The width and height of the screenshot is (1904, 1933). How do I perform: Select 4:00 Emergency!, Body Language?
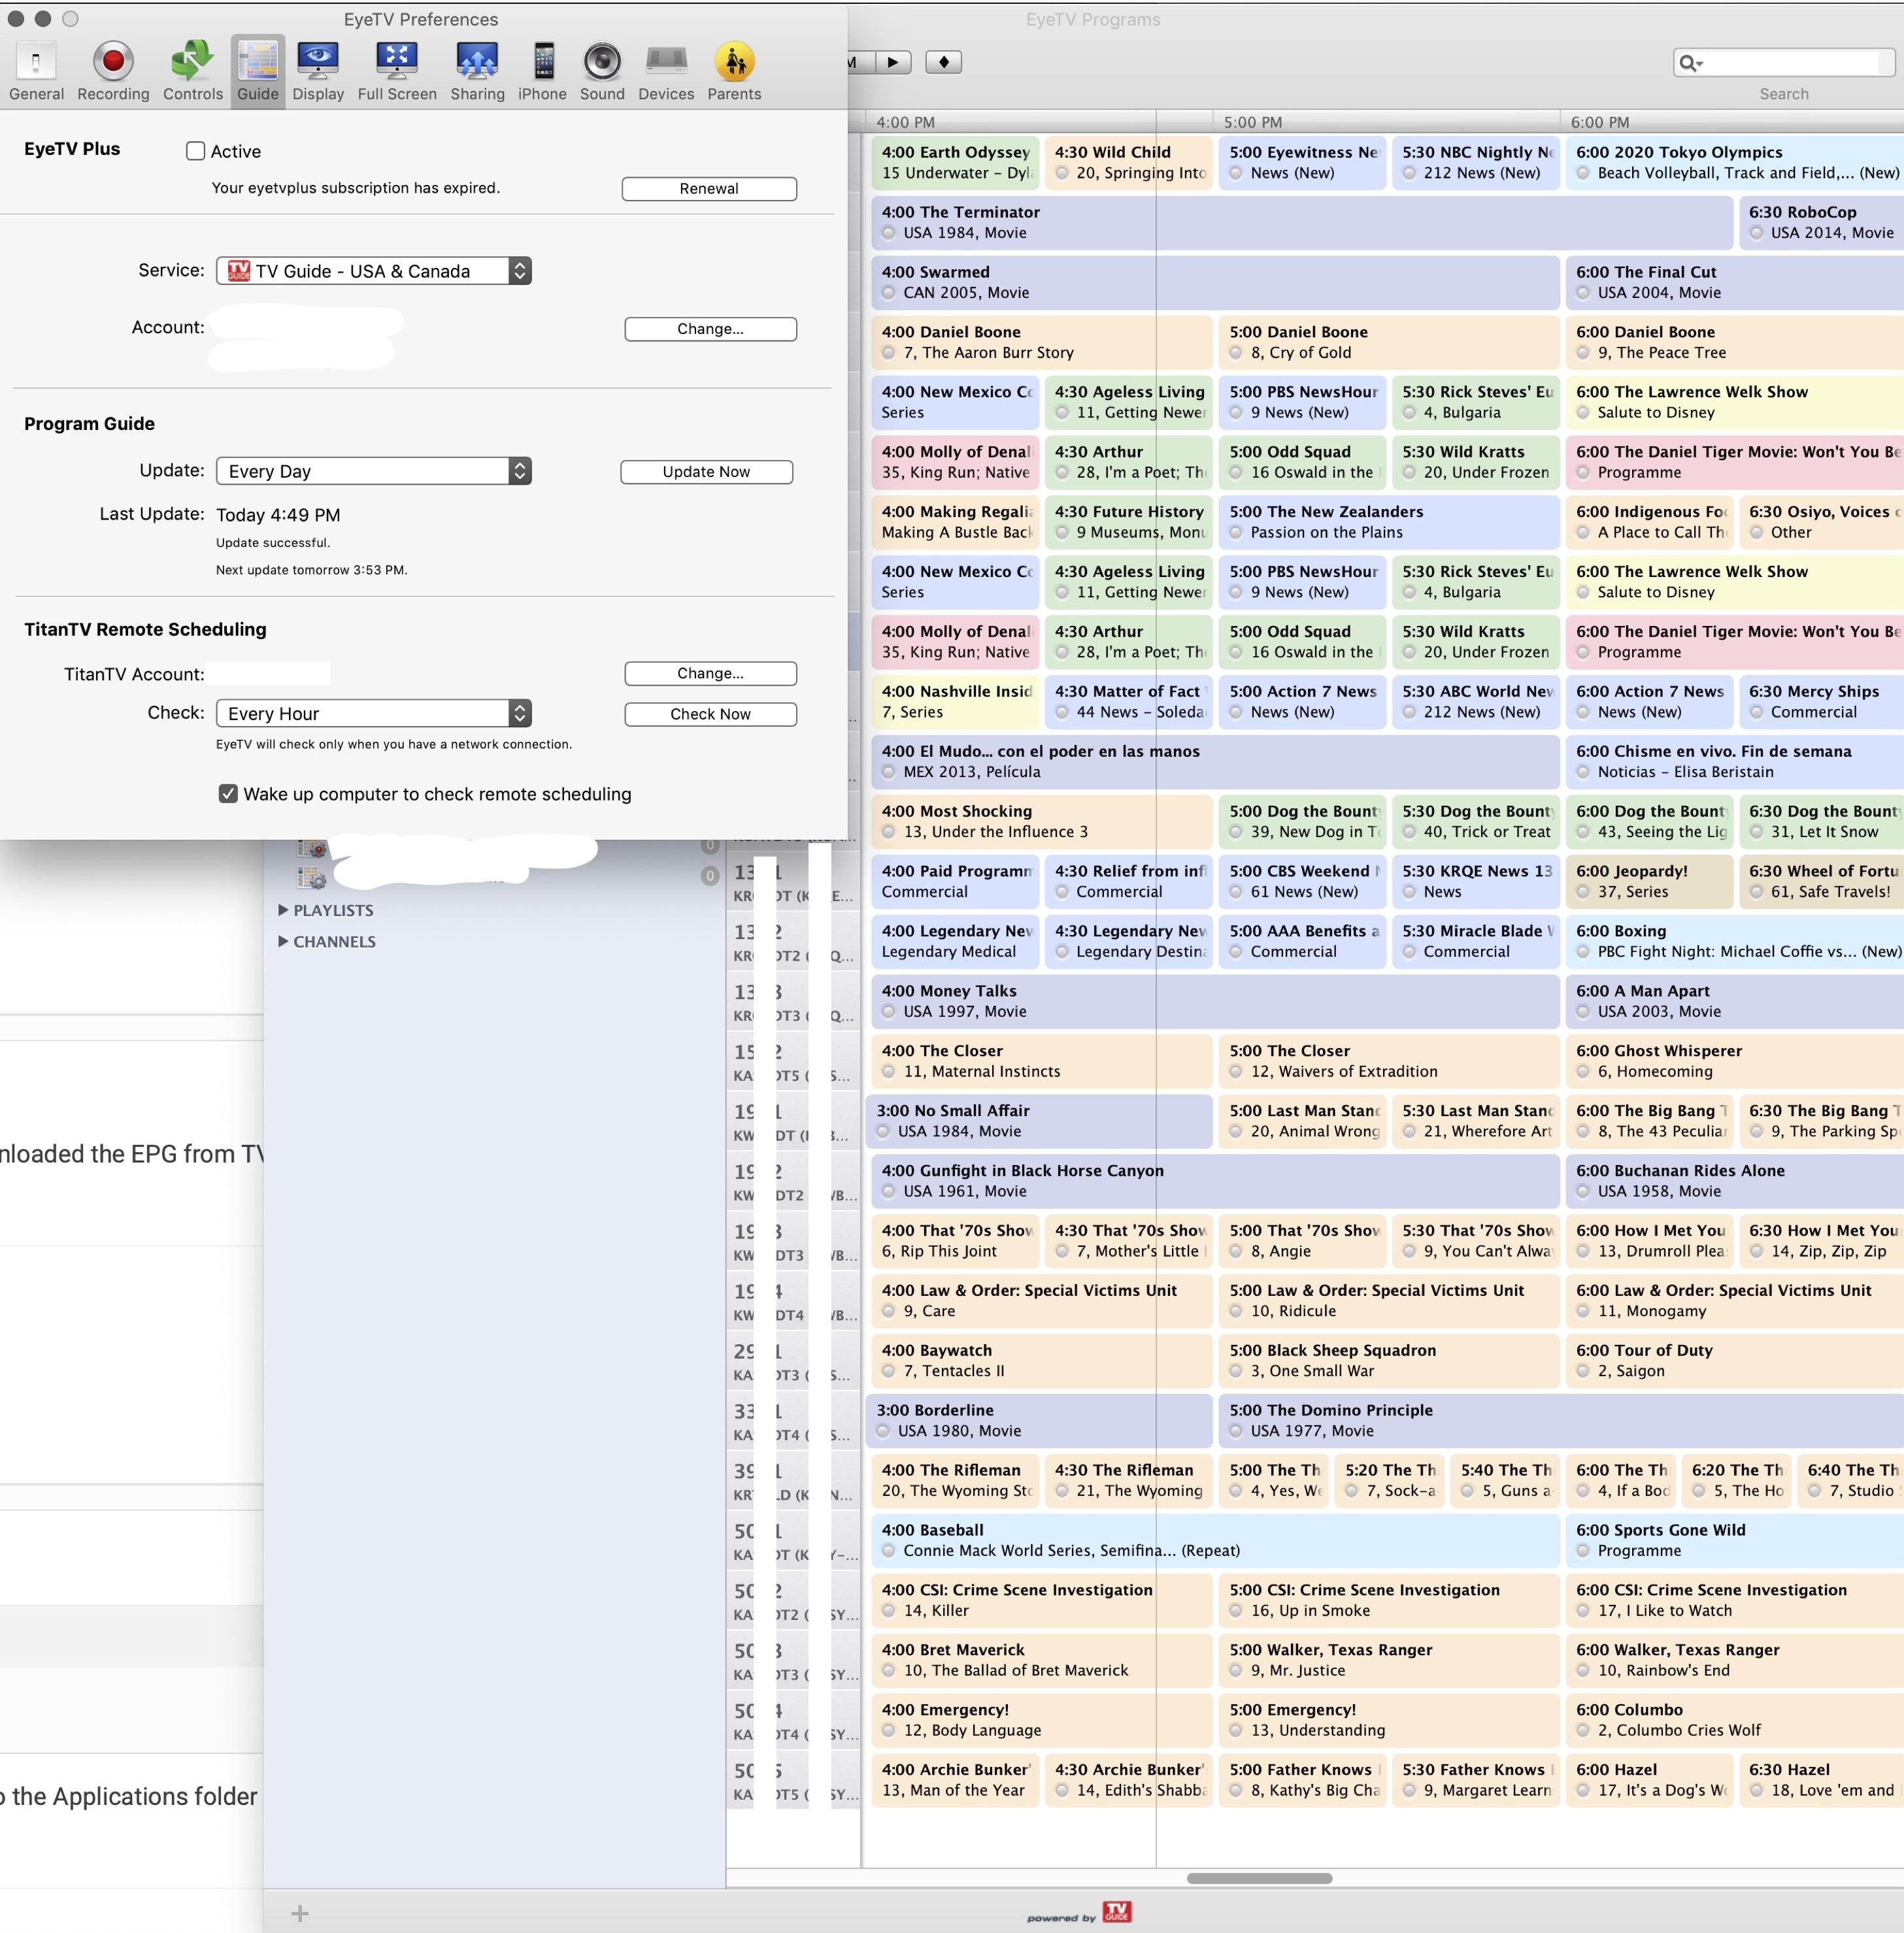pos(1041,1720)
